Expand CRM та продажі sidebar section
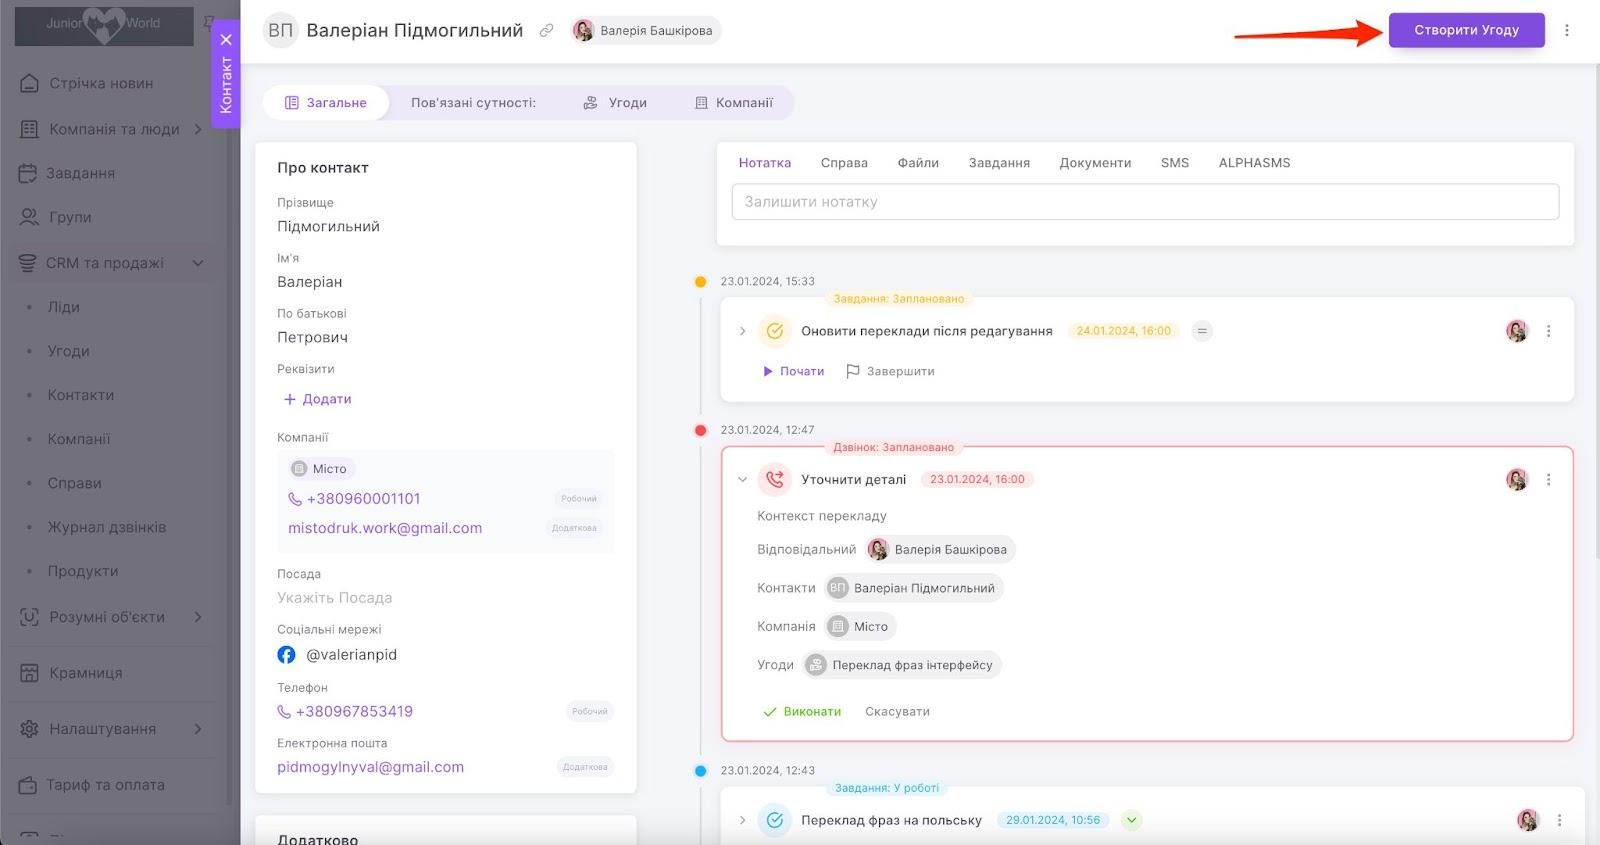This screenshot has width=1600, height=845. click(198, 263)
